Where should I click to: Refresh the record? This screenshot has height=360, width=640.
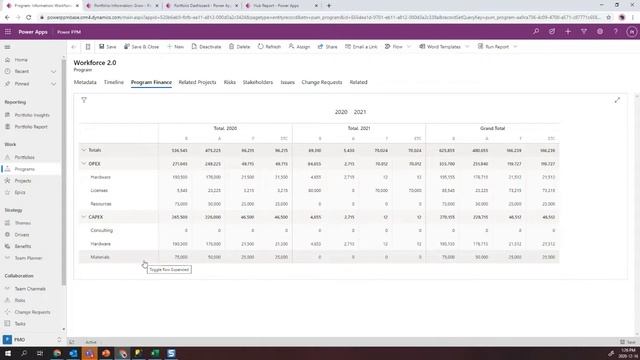(269, 47)
